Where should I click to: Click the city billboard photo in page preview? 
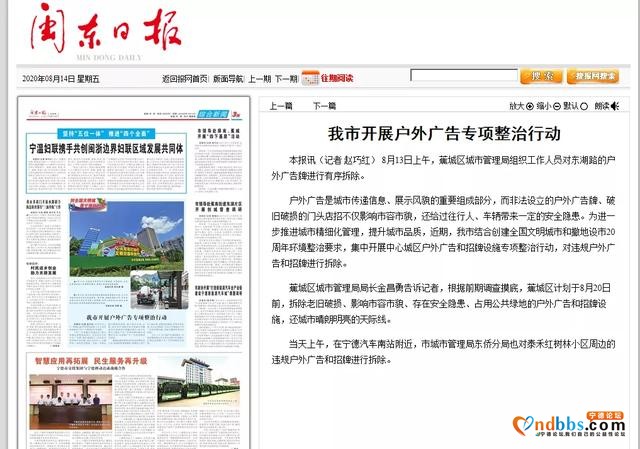[x=127, y=238]
